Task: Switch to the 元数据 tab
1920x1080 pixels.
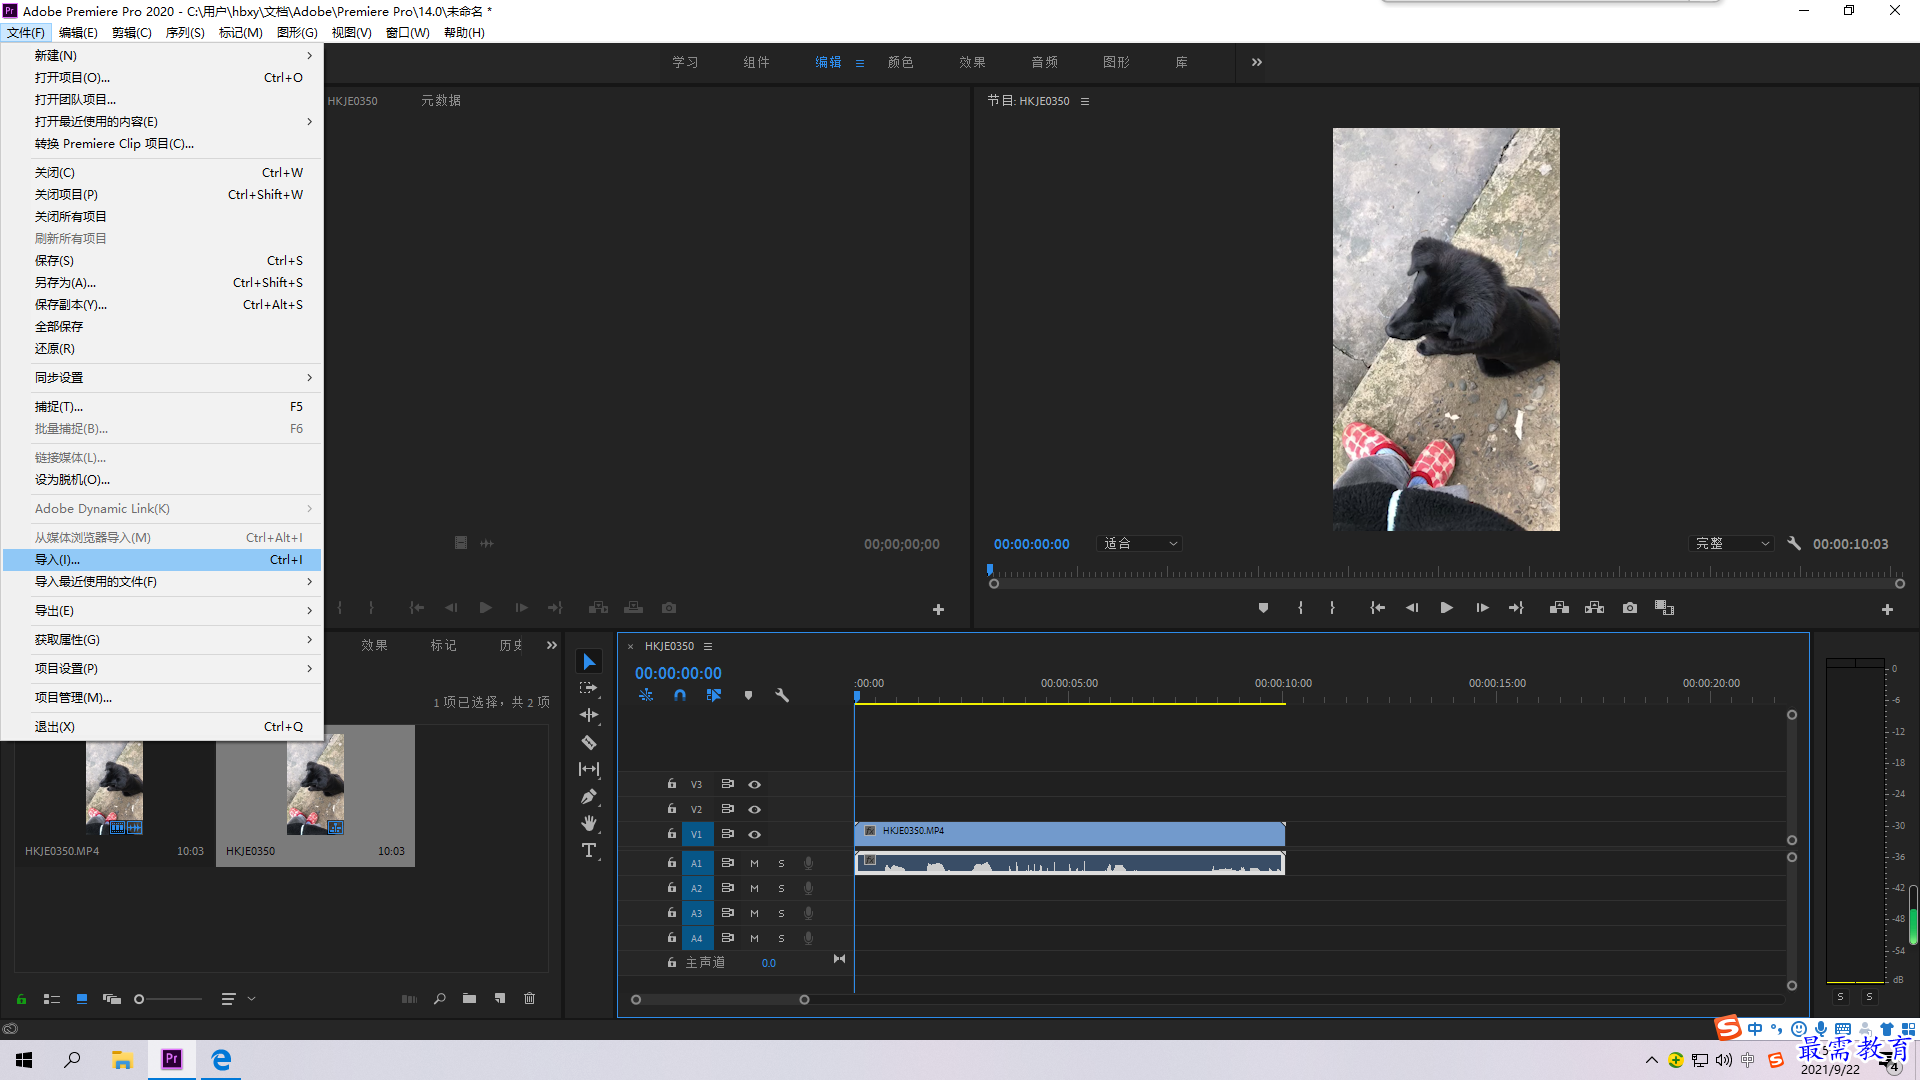Action: 441,100
